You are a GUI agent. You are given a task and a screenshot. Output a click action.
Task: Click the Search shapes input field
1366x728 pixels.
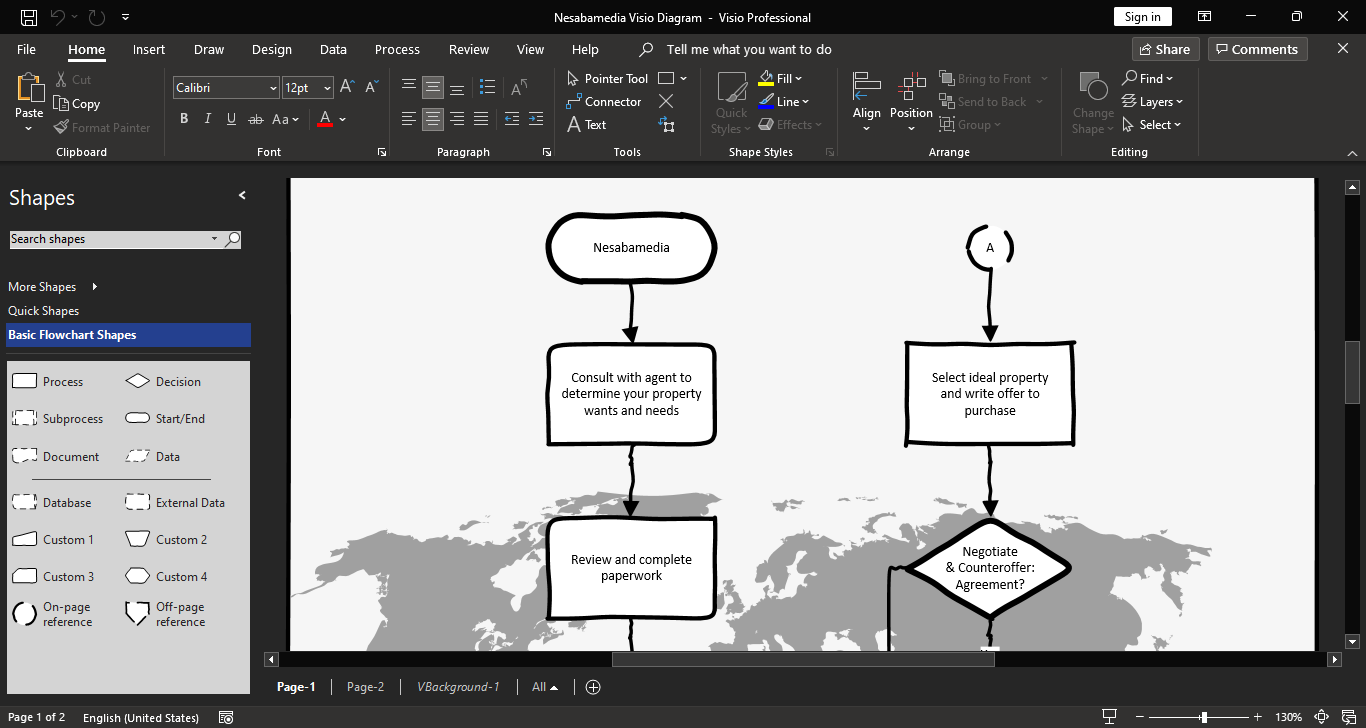110,239
